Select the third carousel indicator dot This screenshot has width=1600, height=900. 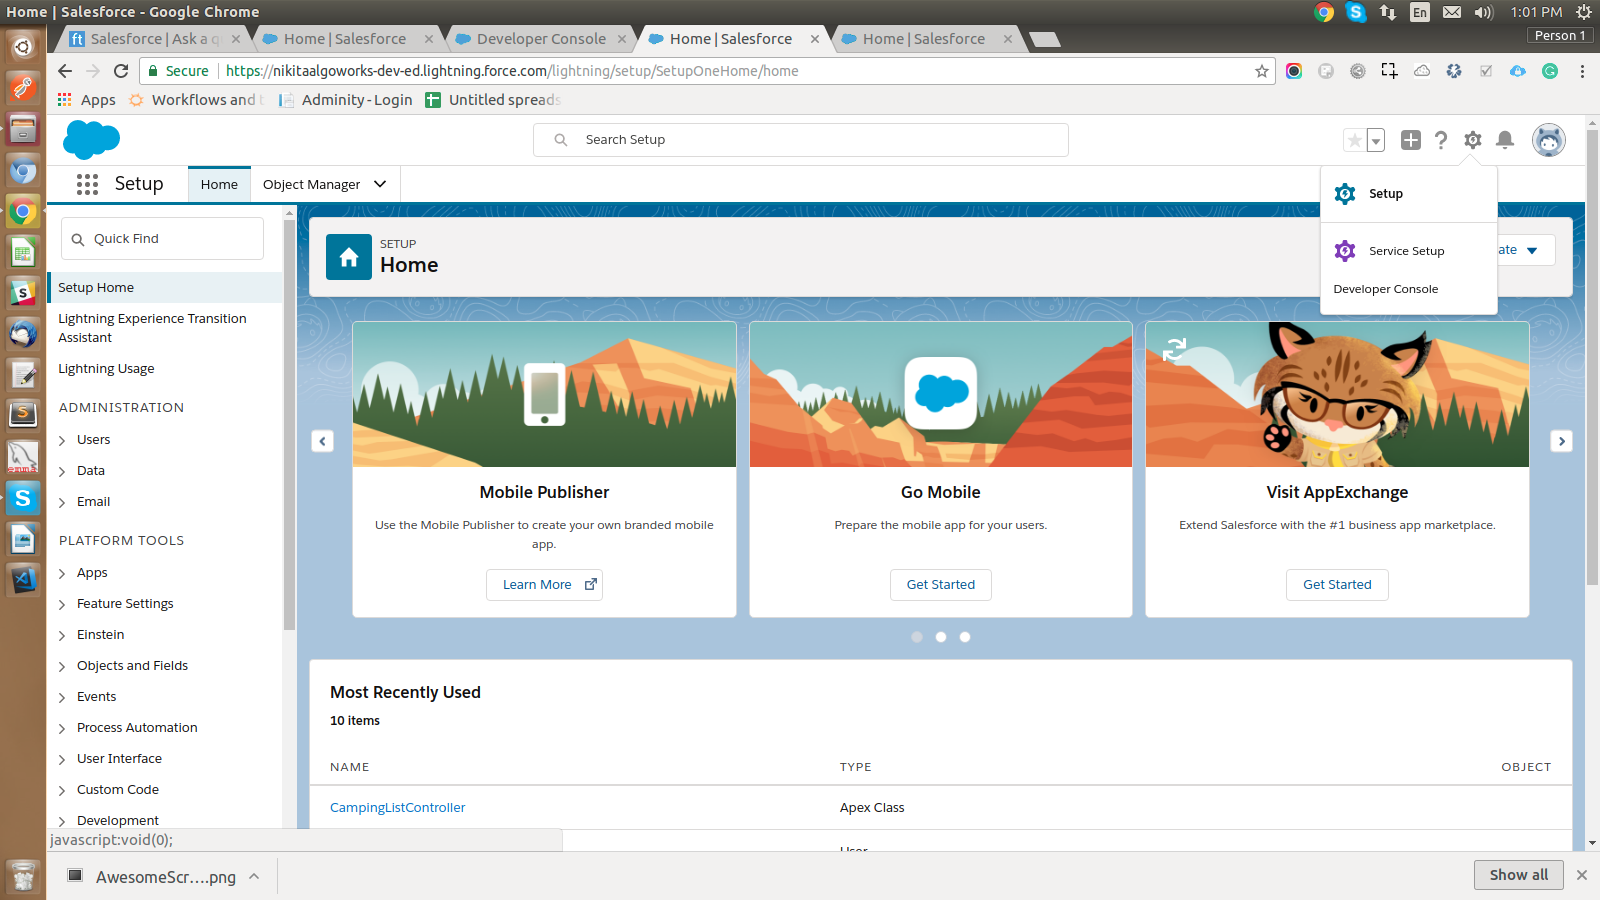(x=965, y=637)
